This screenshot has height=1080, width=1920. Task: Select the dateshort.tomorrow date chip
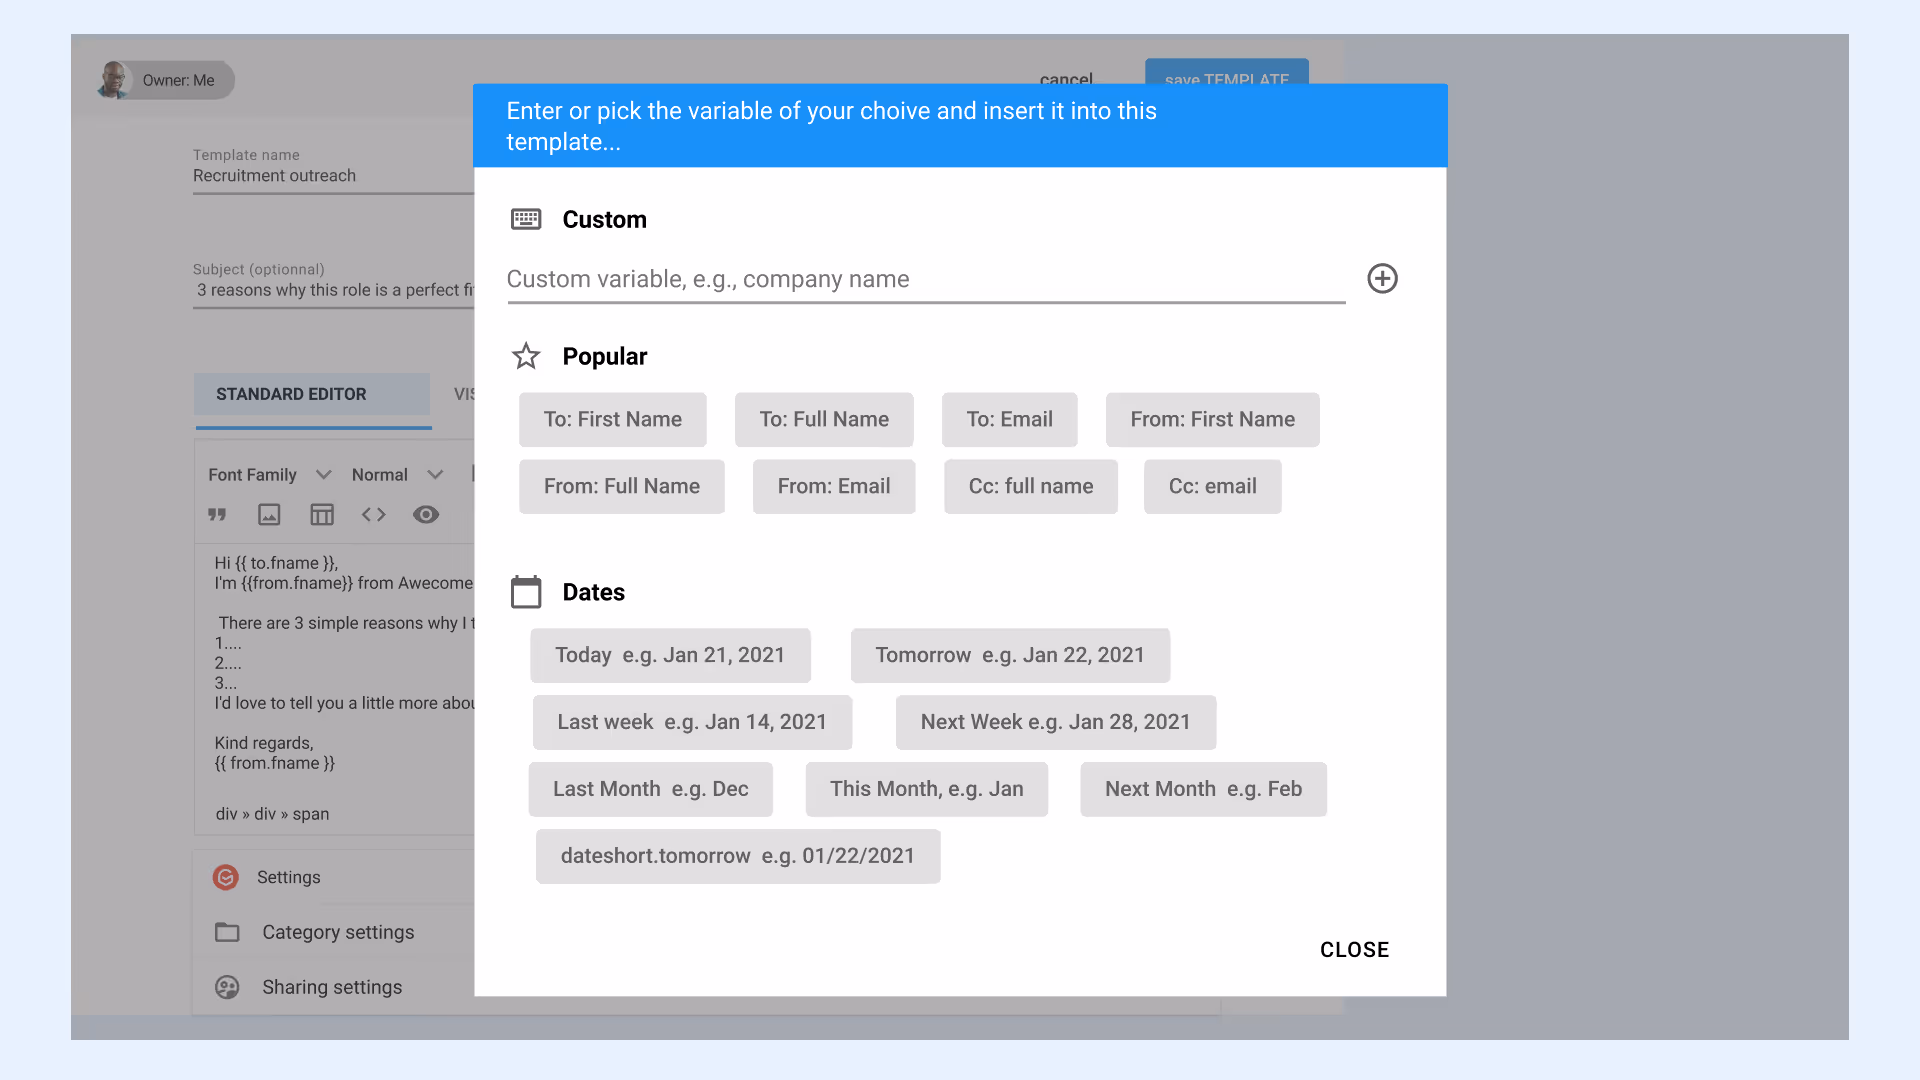point(737,857)
